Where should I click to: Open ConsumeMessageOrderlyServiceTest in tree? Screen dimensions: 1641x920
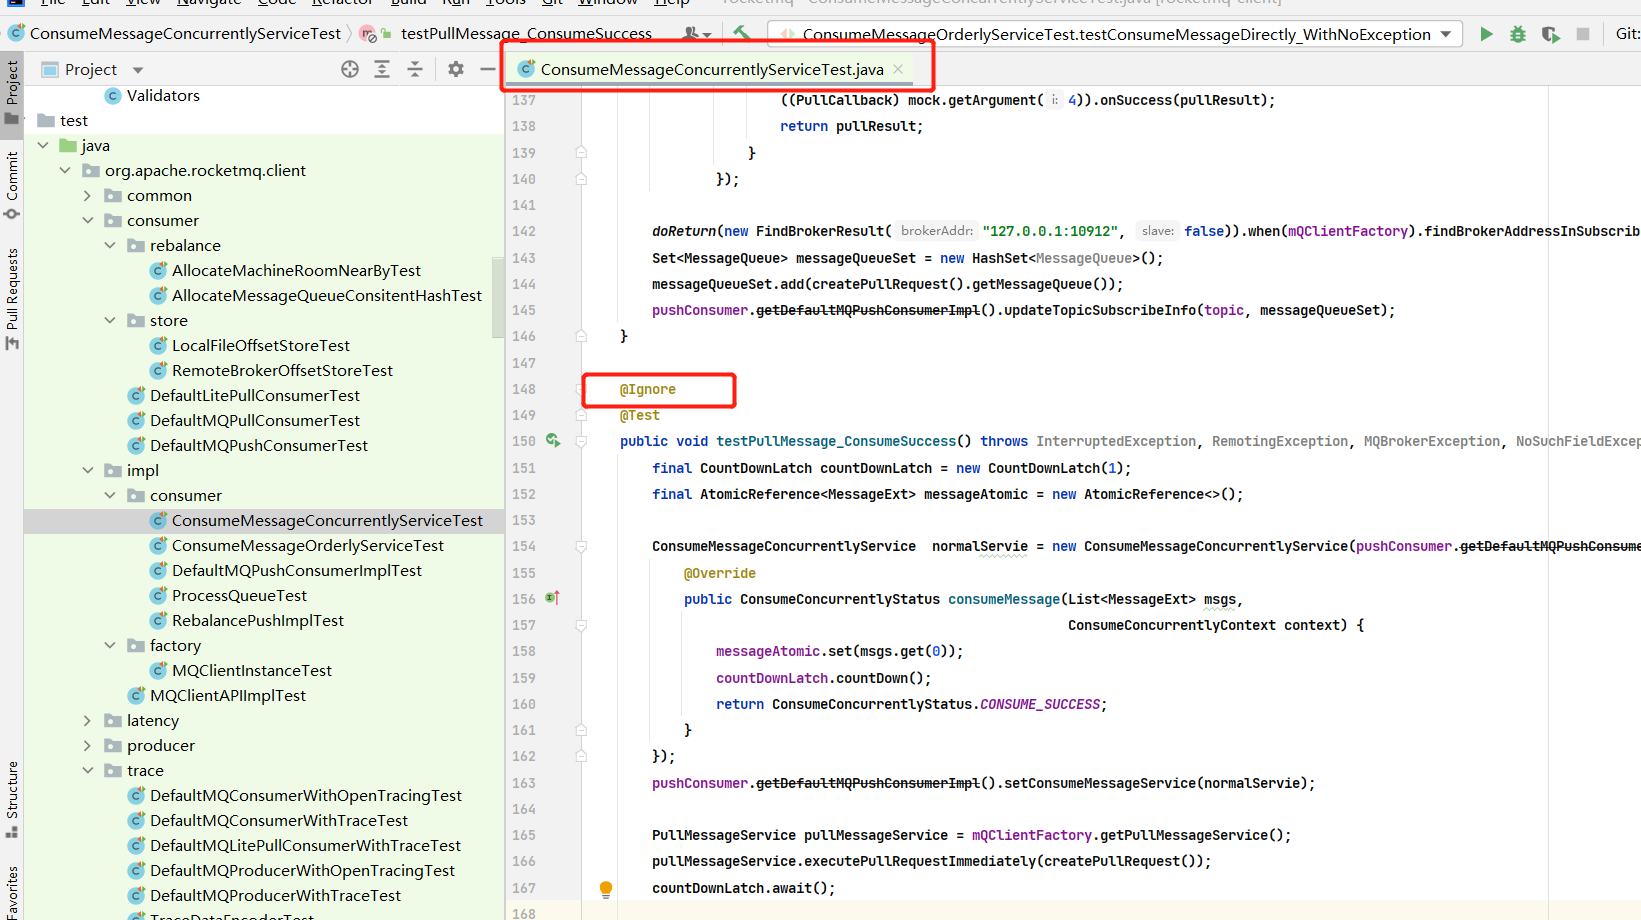click(307, 545)
